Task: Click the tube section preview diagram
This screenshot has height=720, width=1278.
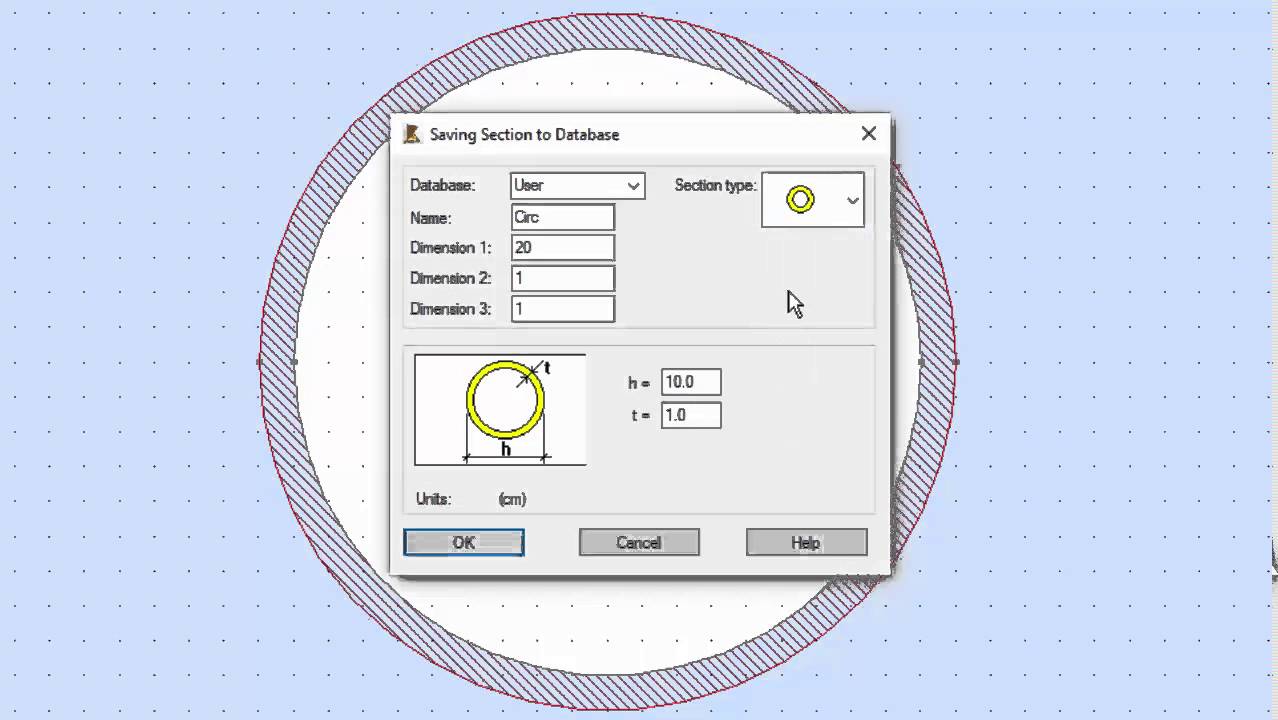Action: pyautogui.click(x=500, y=409)
